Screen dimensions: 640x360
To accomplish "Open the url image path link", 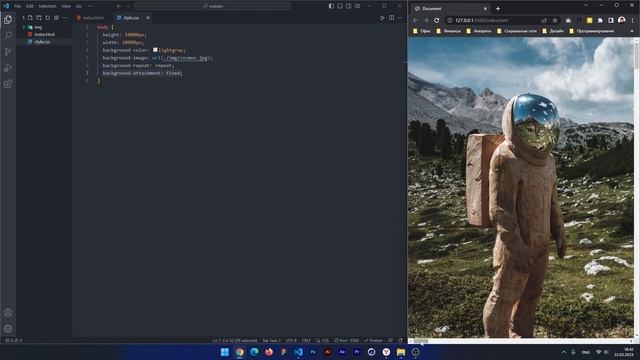I will point(185,58).
